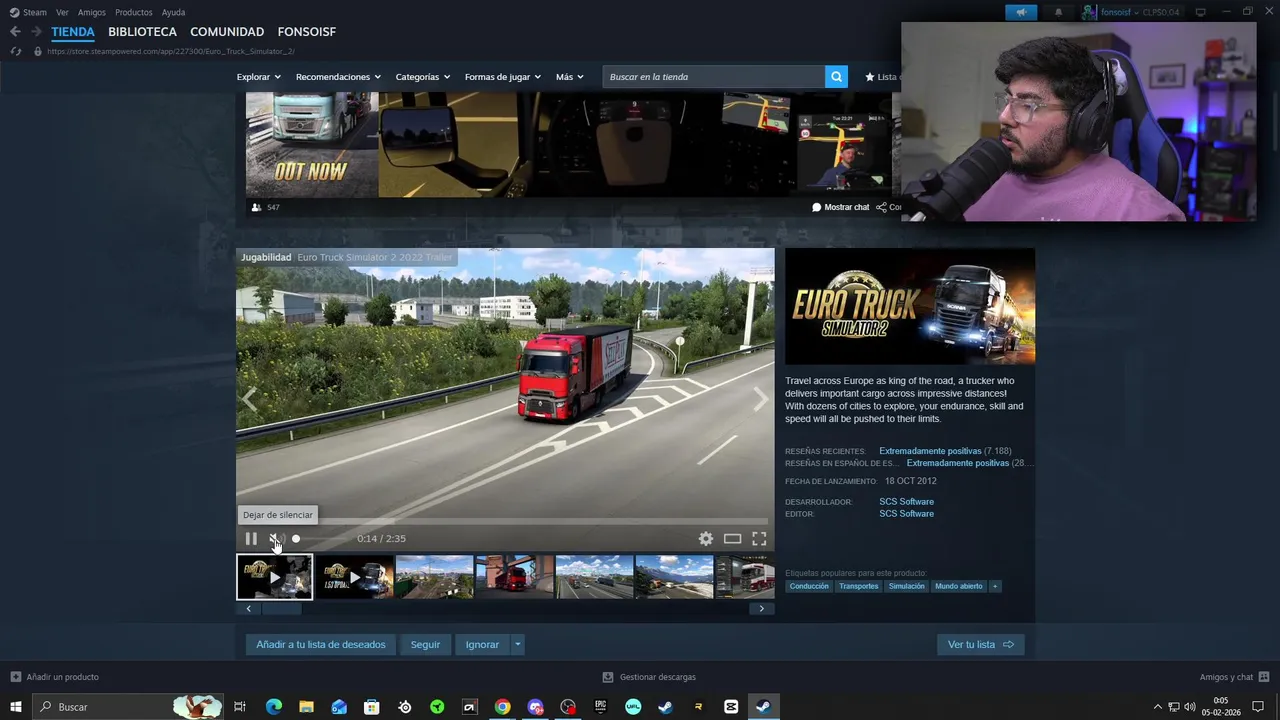The image size is (1280, 720).
Task: Open the SCS Software editor link
Action: pos(906,514)
